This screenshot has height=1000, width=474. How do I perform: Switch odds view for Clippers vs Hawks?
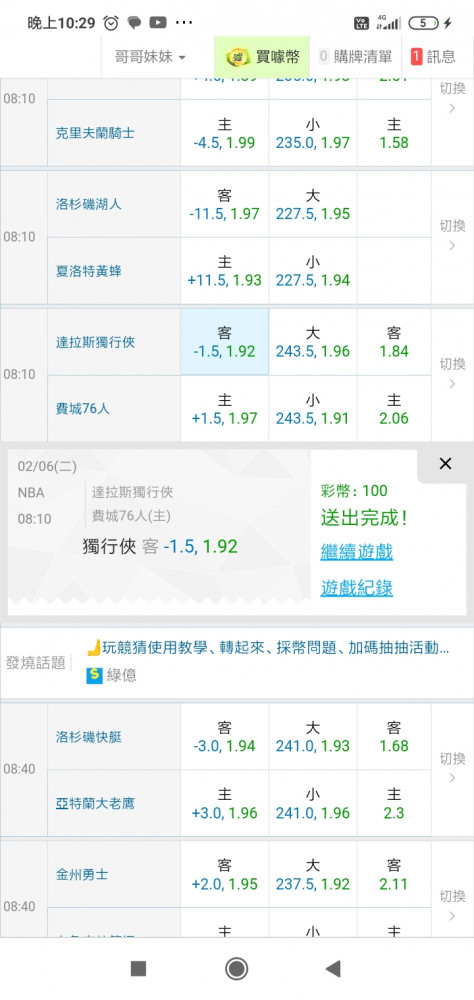tap(452, 768)
